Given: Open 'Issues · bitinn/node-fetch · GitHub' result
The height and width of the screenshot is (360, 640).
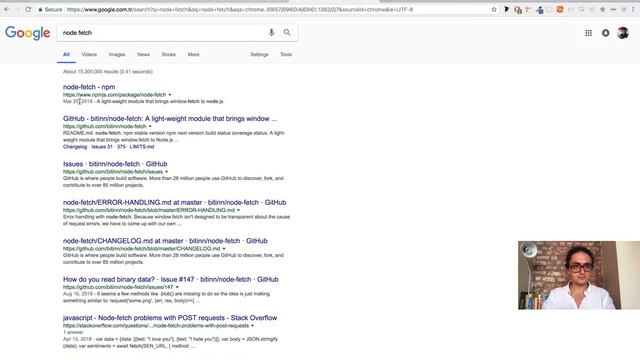Looking at the screenshot, I should (x=115, y=164).
